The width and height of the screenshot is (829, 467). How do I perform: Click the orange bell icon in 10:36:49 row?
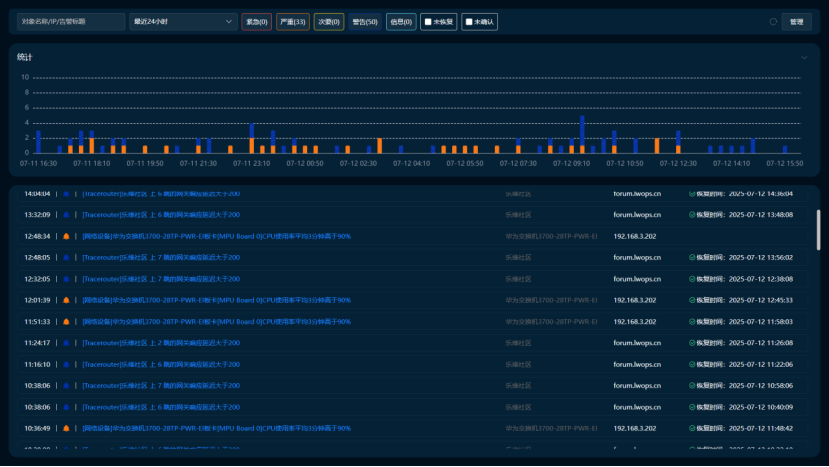tap(66, 428)
